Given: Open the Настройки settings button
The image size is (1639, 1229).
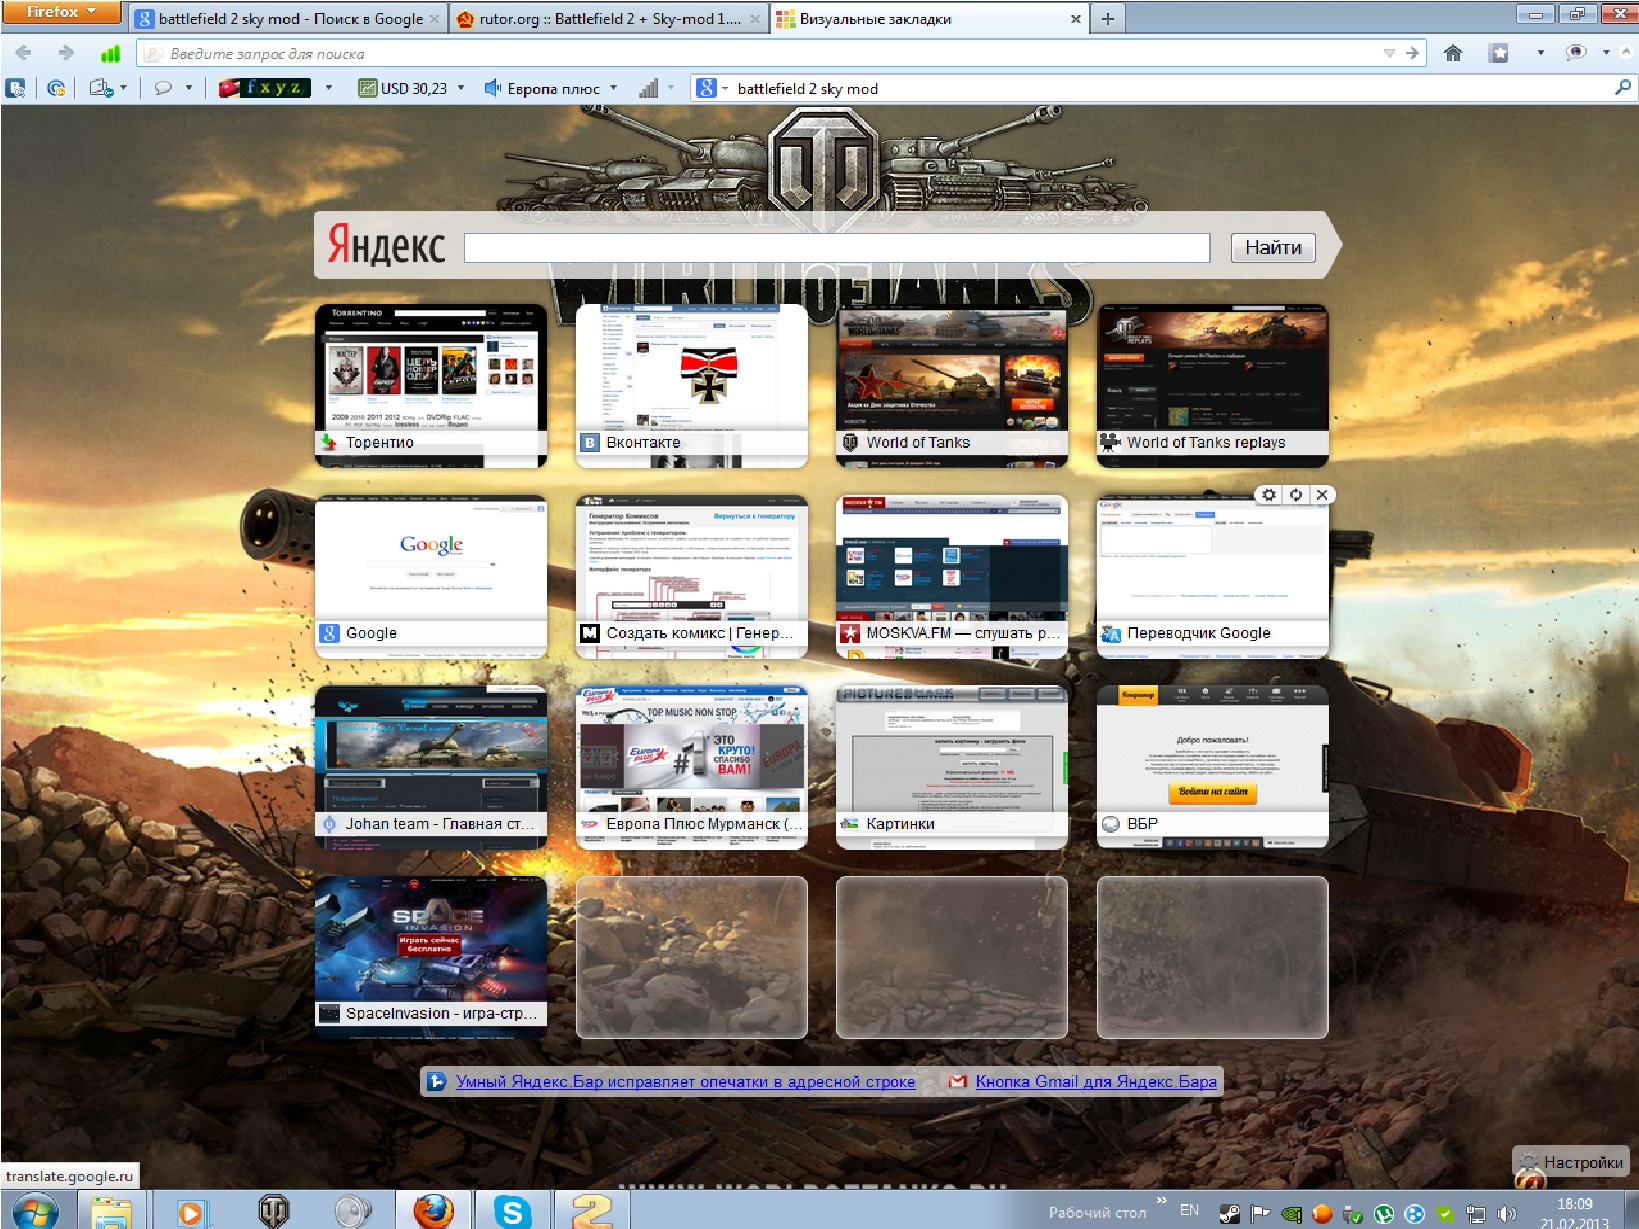Looking at the screenshot, I should tap(1572, 1162).
